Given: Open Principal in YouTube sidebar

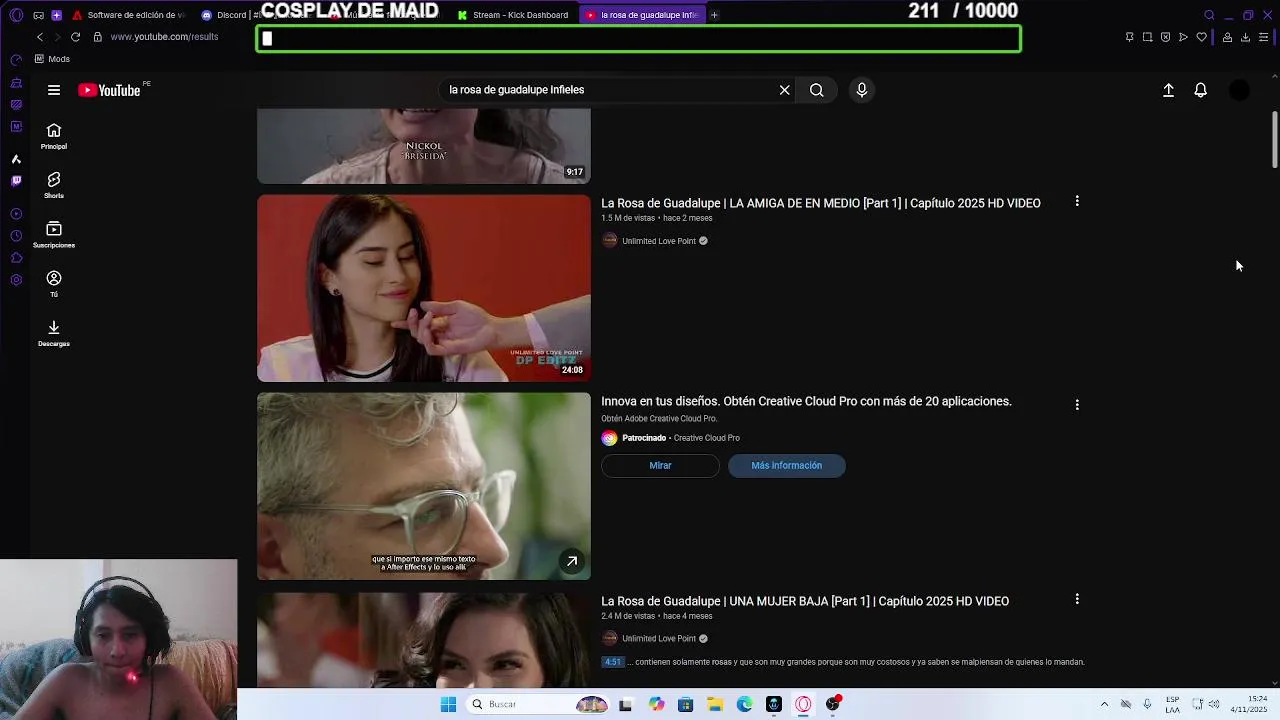Looking at the screenshot, I should 54,137.
